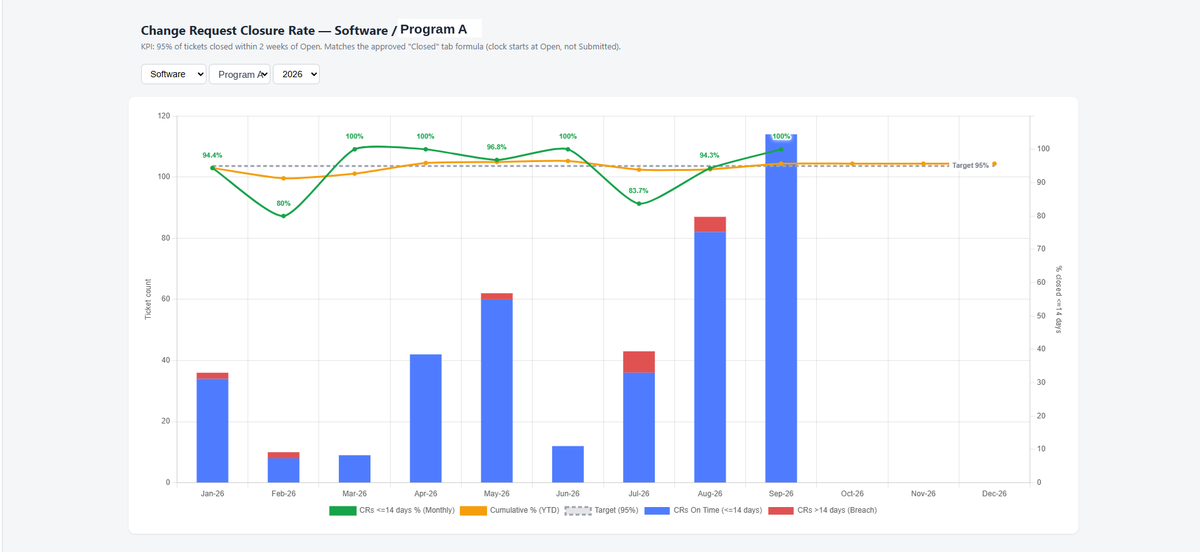
Task: Click the Target 95% line label
Action: 970,165
